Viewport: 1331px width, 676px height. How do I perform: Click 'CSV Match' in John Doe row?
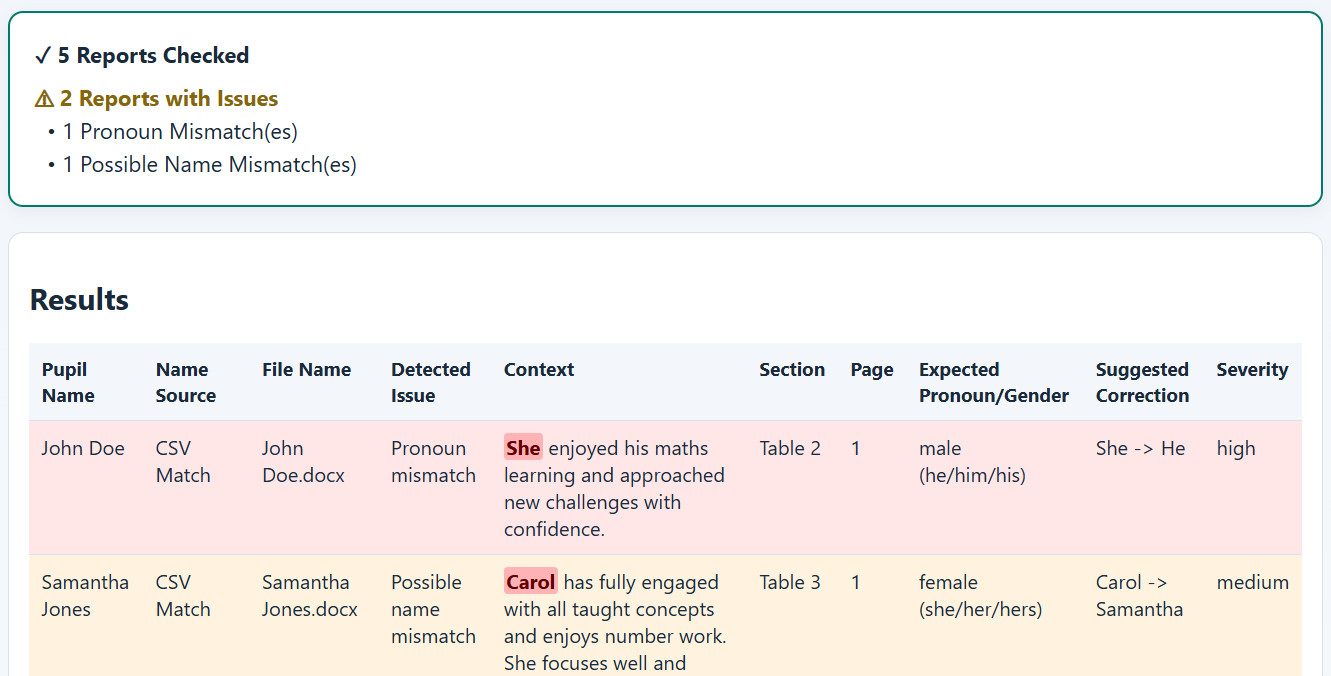tap(183, 462)
